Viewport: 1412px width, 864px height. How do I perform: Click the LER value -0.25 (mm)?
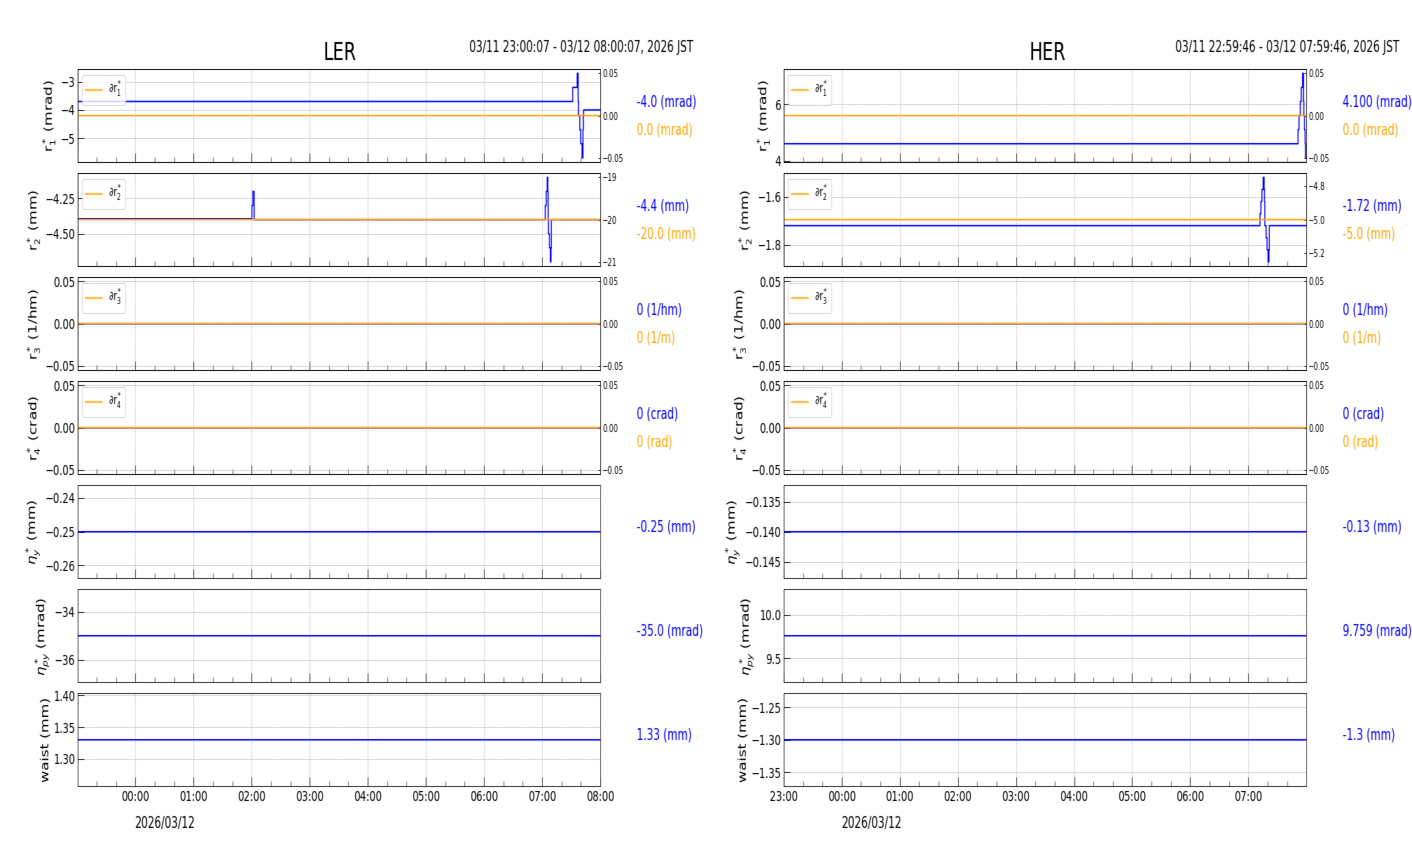[666, 527]
